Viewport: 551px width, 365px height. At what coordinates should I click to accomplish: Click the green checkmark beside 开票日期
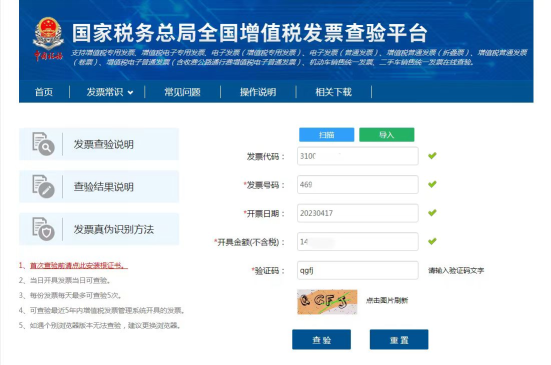[432, 213]
